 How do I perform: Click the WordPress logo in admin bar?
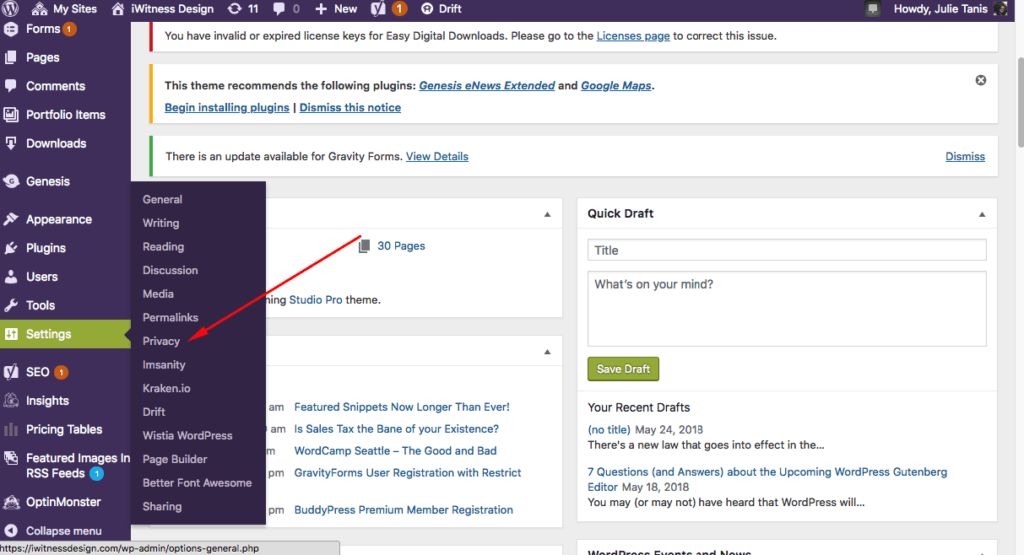pos(10,8)
